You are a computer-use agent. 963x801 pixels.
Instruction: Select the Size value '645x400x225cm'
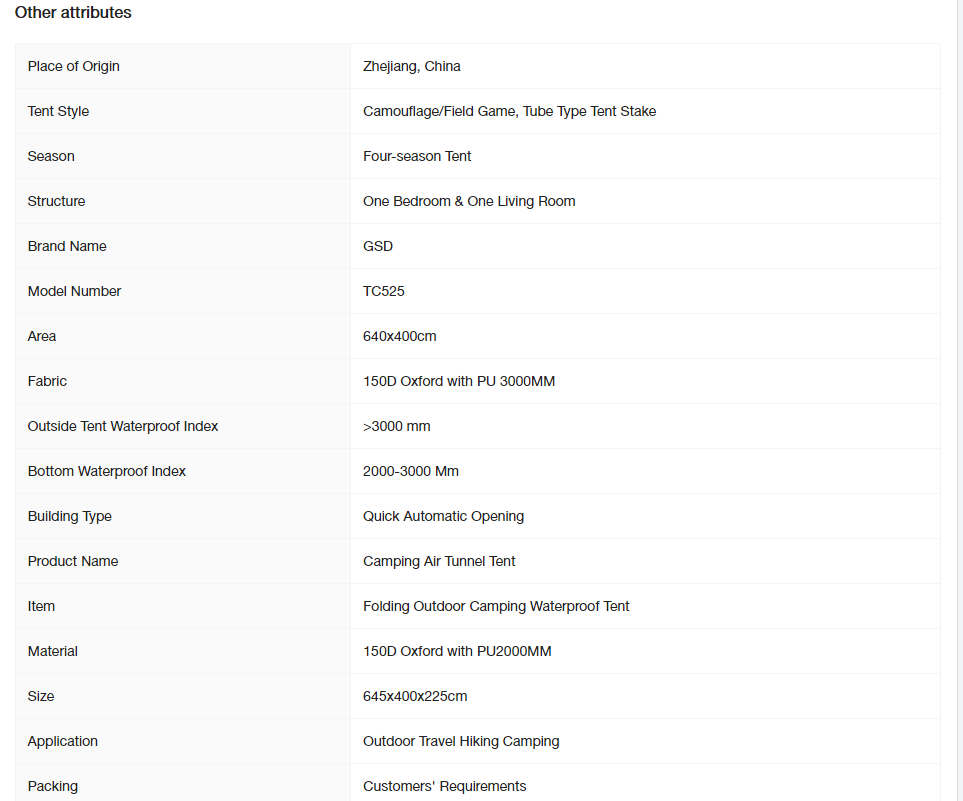415,696
